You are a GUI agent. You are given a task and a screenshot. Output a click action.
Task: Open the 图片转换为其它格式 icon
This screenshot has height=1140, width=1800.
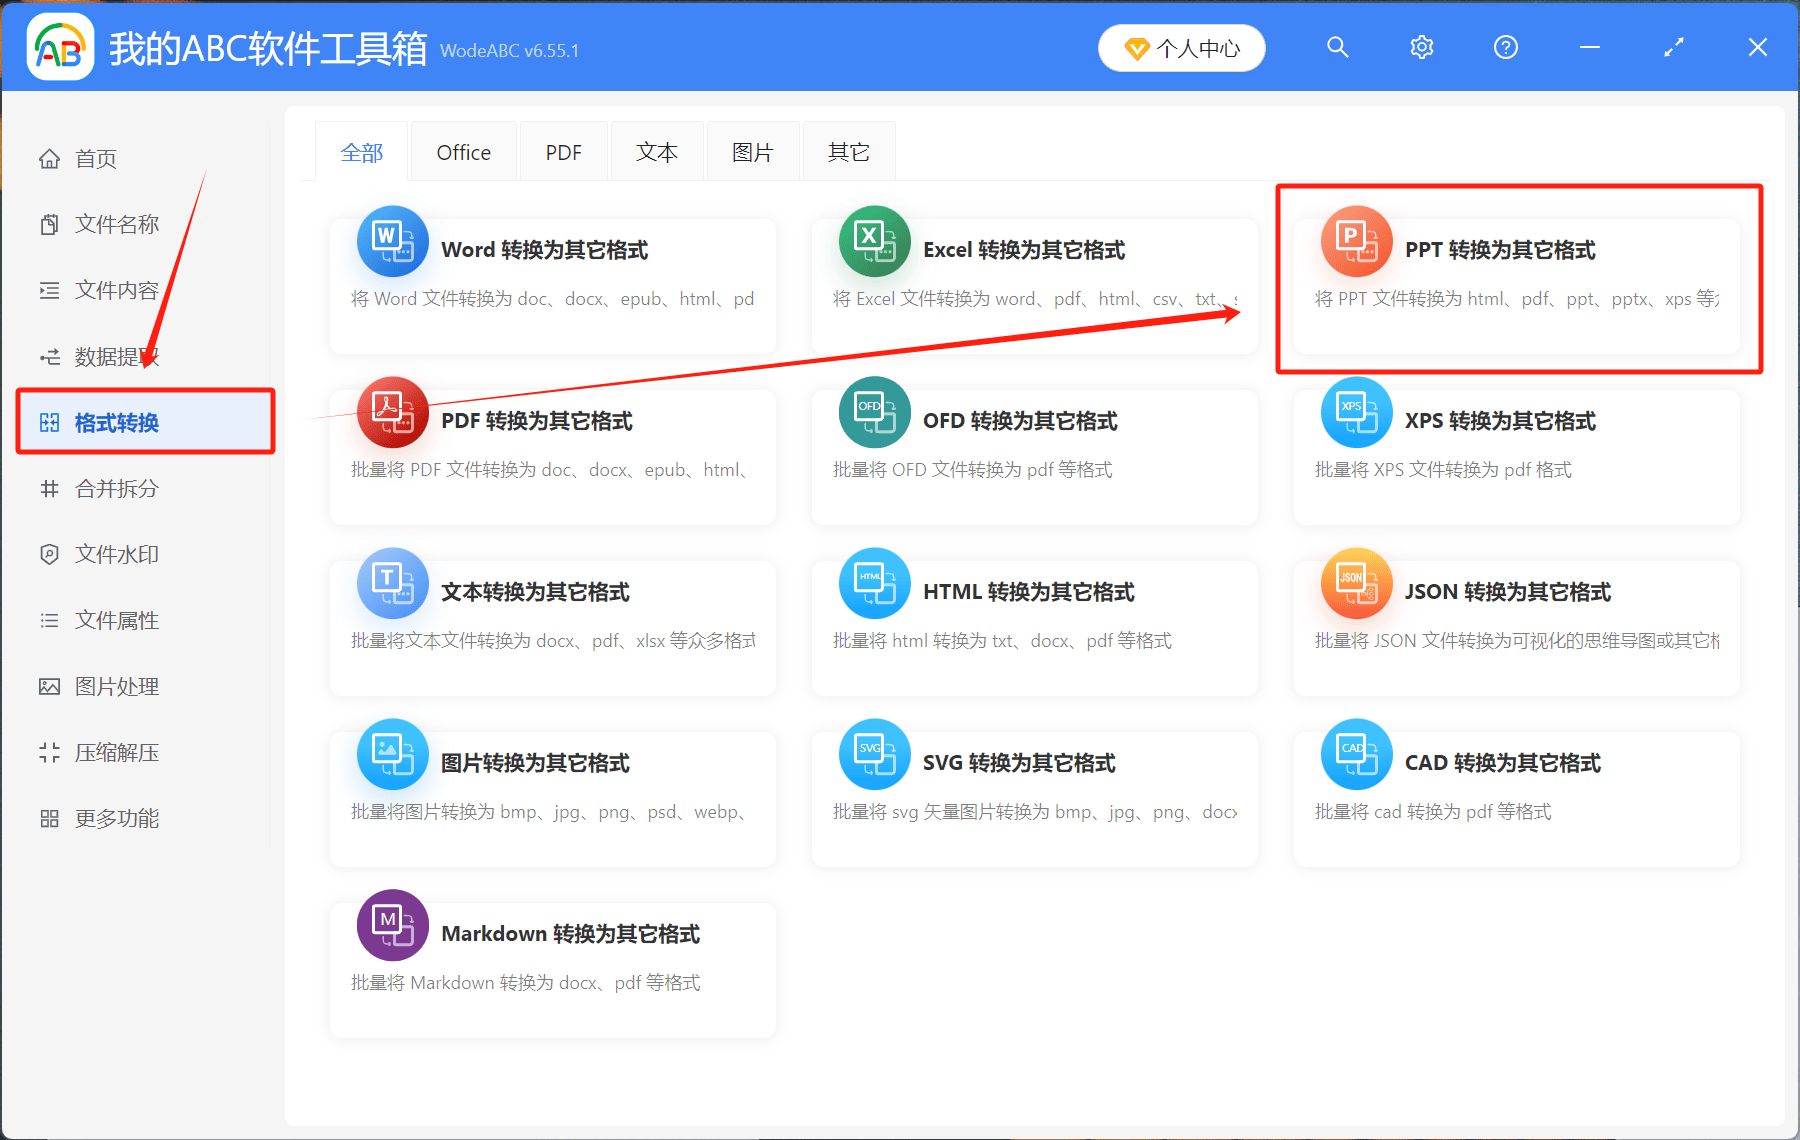click(392, 755)
